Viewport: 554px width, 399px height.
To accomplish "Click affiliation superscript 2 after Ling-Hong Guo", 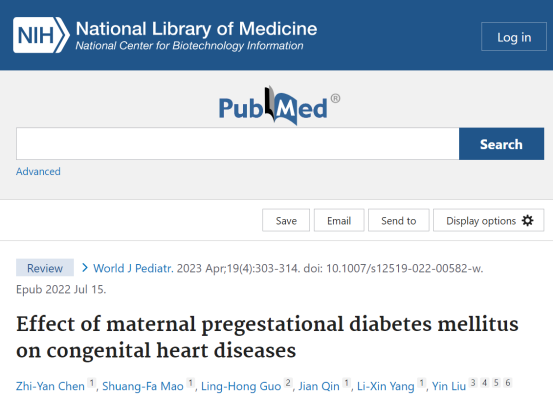I will pos(288,382).
